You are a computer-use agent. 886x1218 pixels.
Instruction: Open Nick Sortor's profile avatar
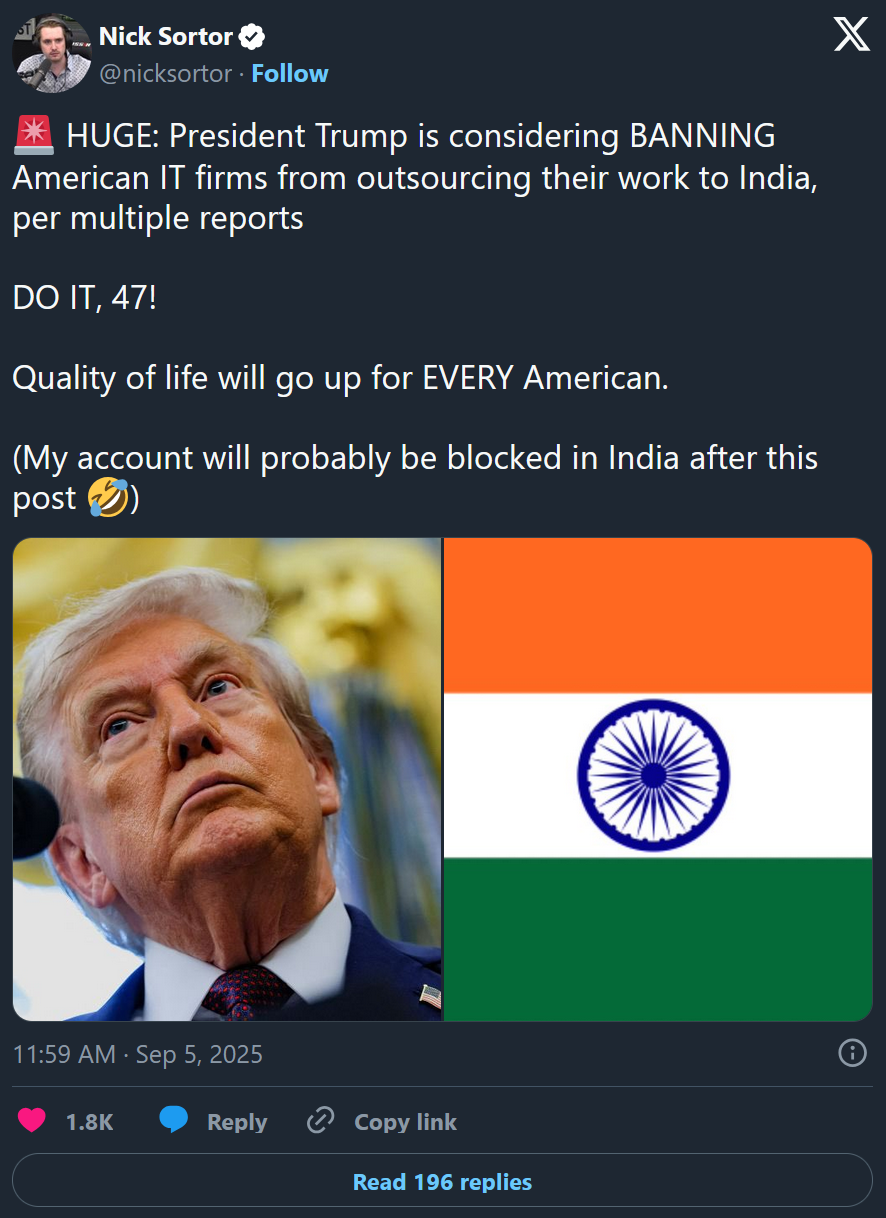point(51,54)
